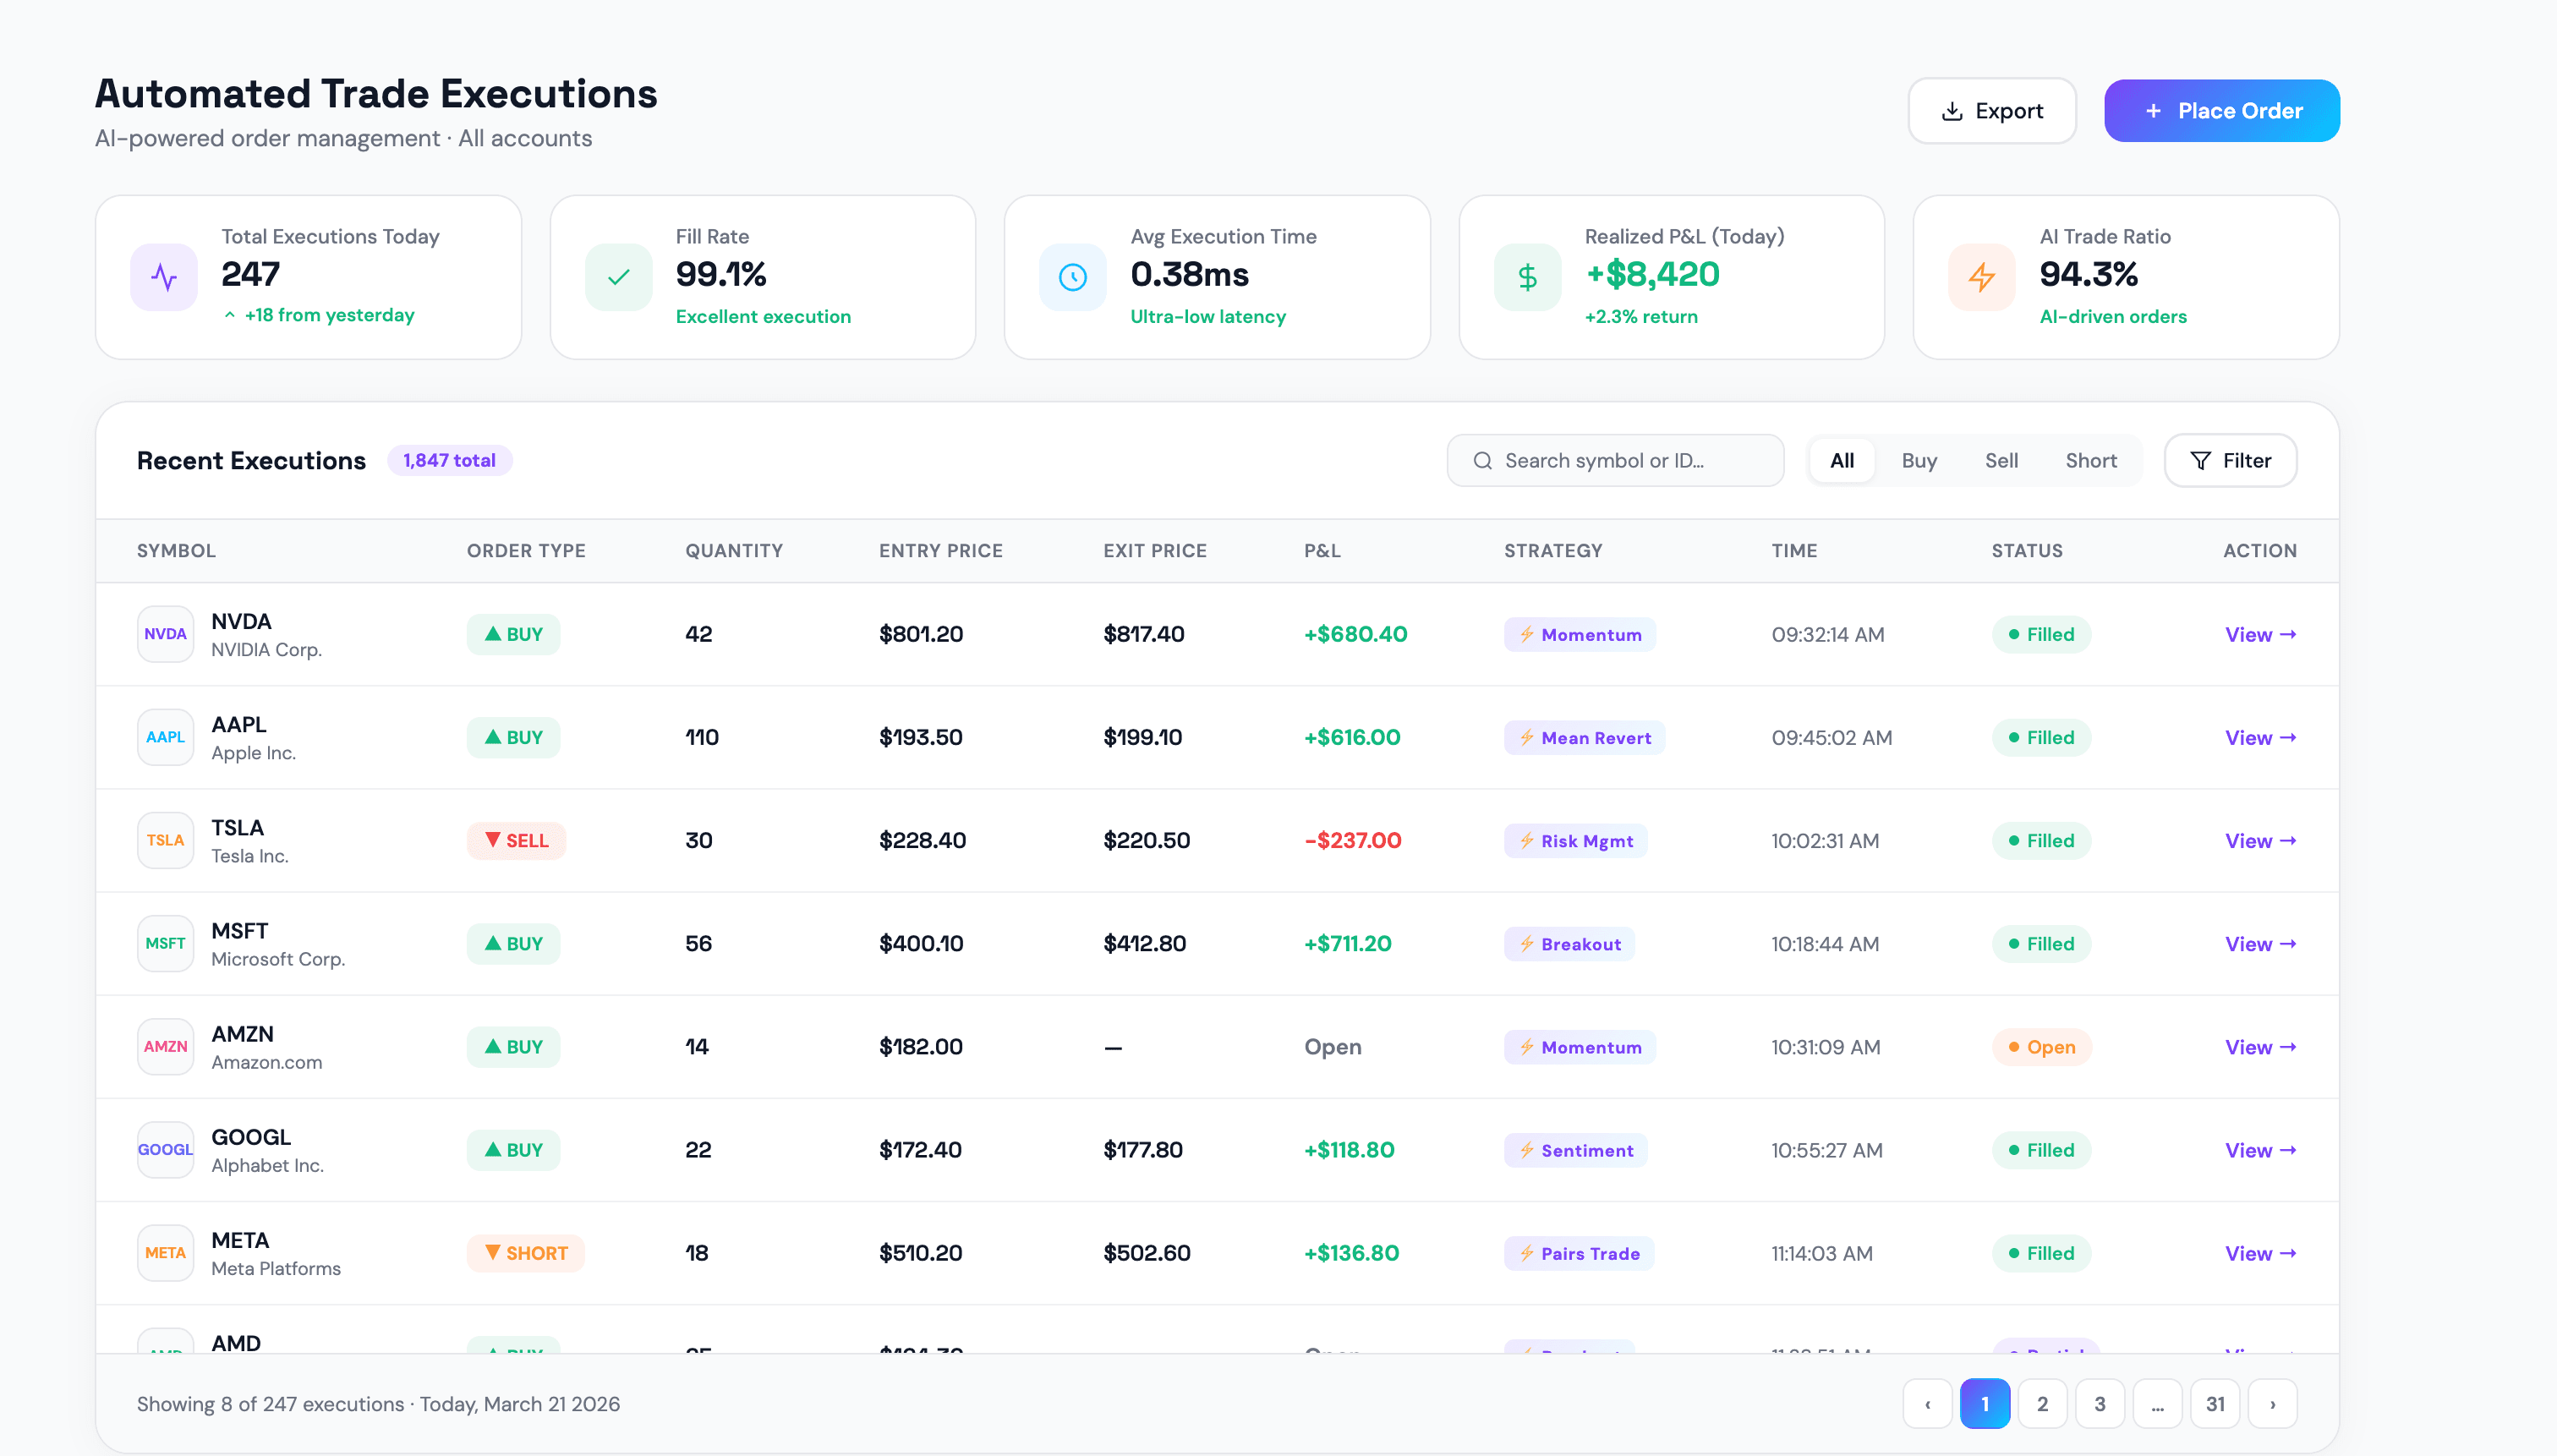Switch to the Buy filter tab
This screenshot has width=2557, height=1456.
coord(1918,460)
